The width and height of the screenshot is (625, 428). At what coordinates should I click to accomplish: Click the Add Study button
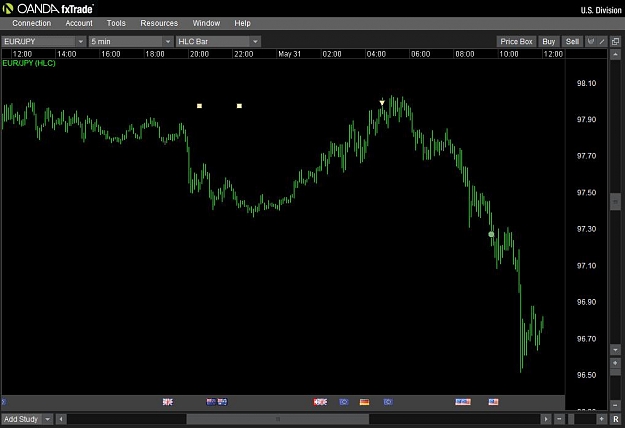pos(21,419)
